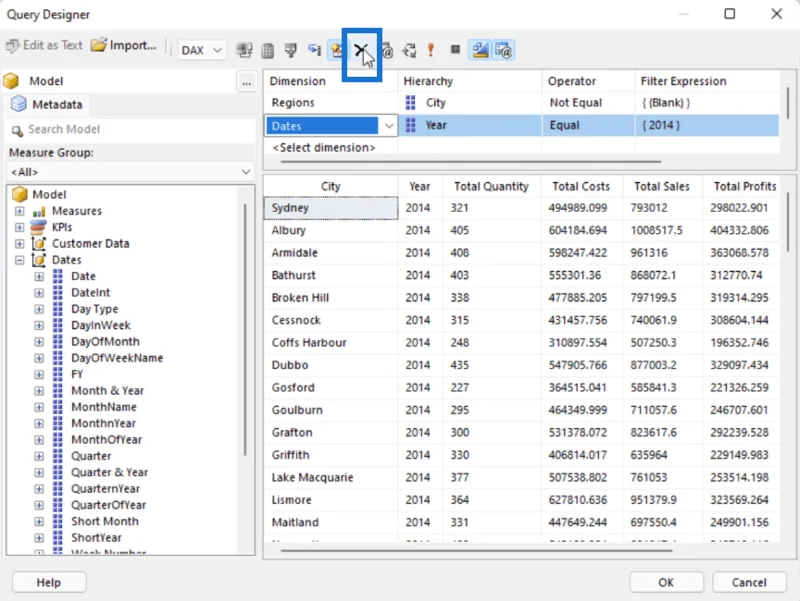Toggle the Show Empty Cells icon
800x601 pixels.
coord(291,50)
